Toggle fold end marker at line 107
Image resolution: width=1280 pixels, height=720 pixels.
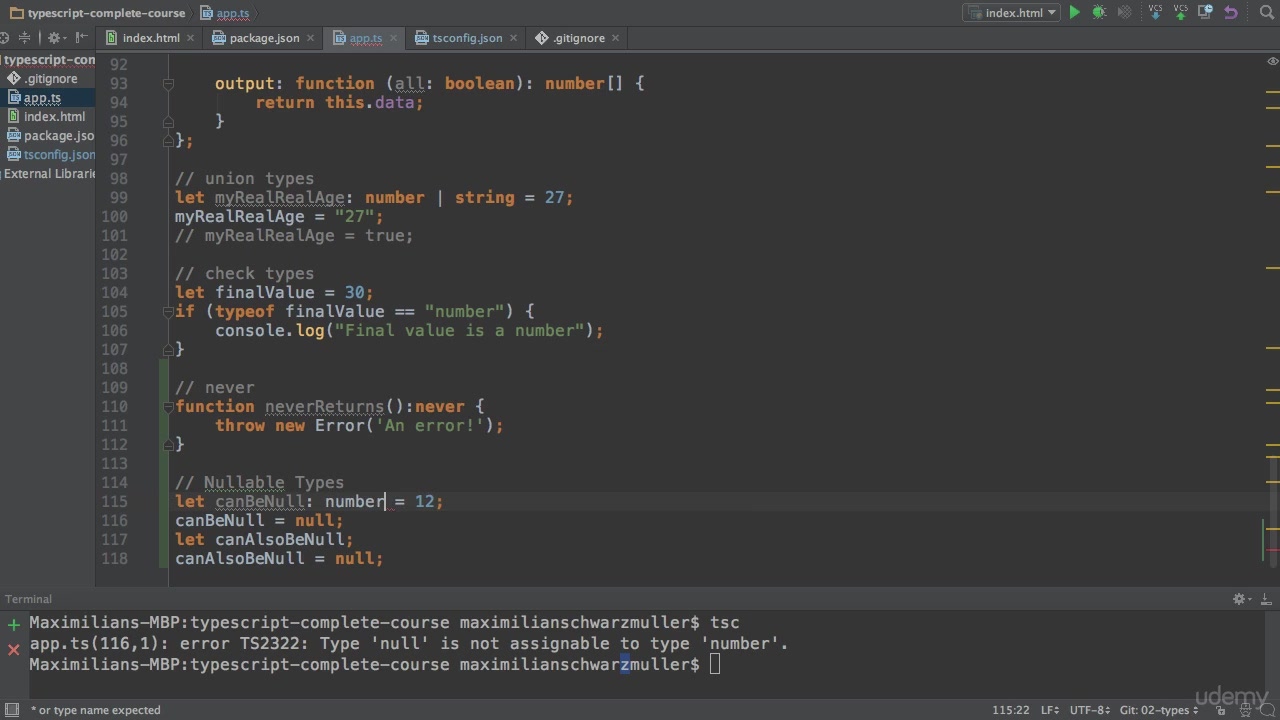click(x=168, y=350)
